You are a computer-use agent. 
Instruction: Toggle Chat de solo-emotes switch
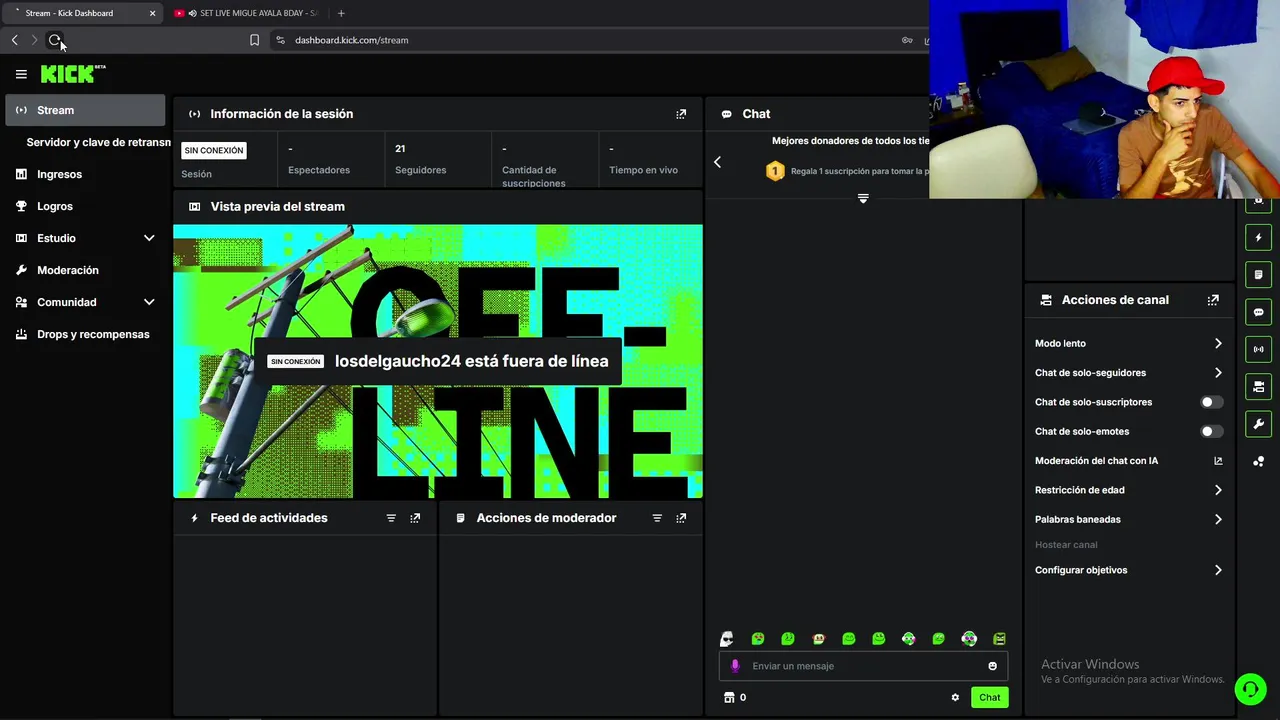(x=1211, y=431)
